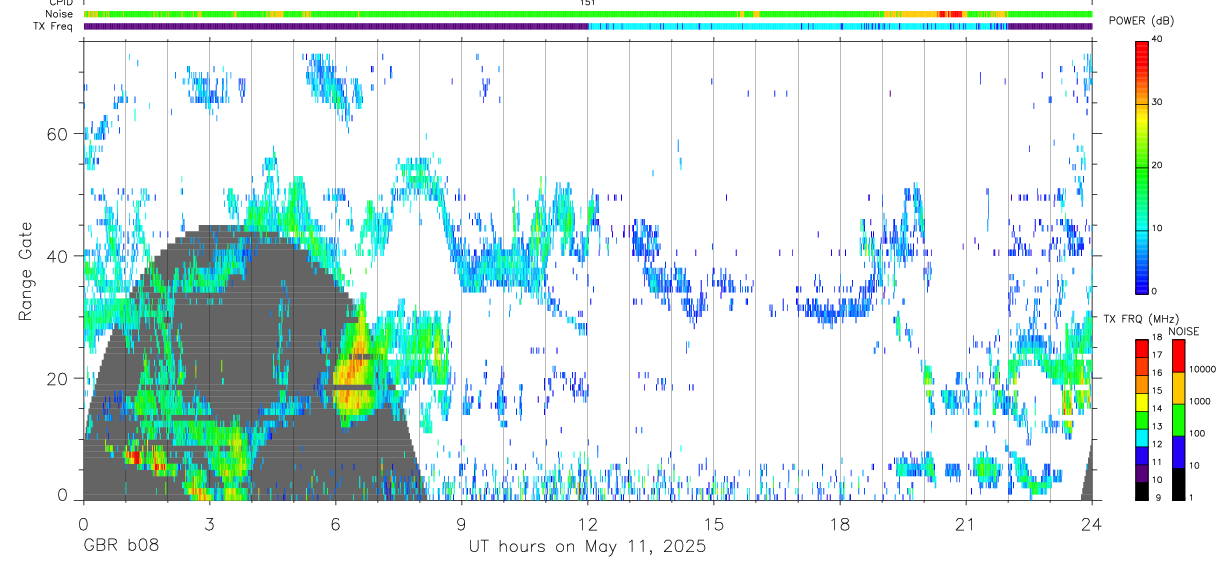The image size is (1228, 567).
Task: Click the 1 value on NOISE legend
Action: point(1193,498)
